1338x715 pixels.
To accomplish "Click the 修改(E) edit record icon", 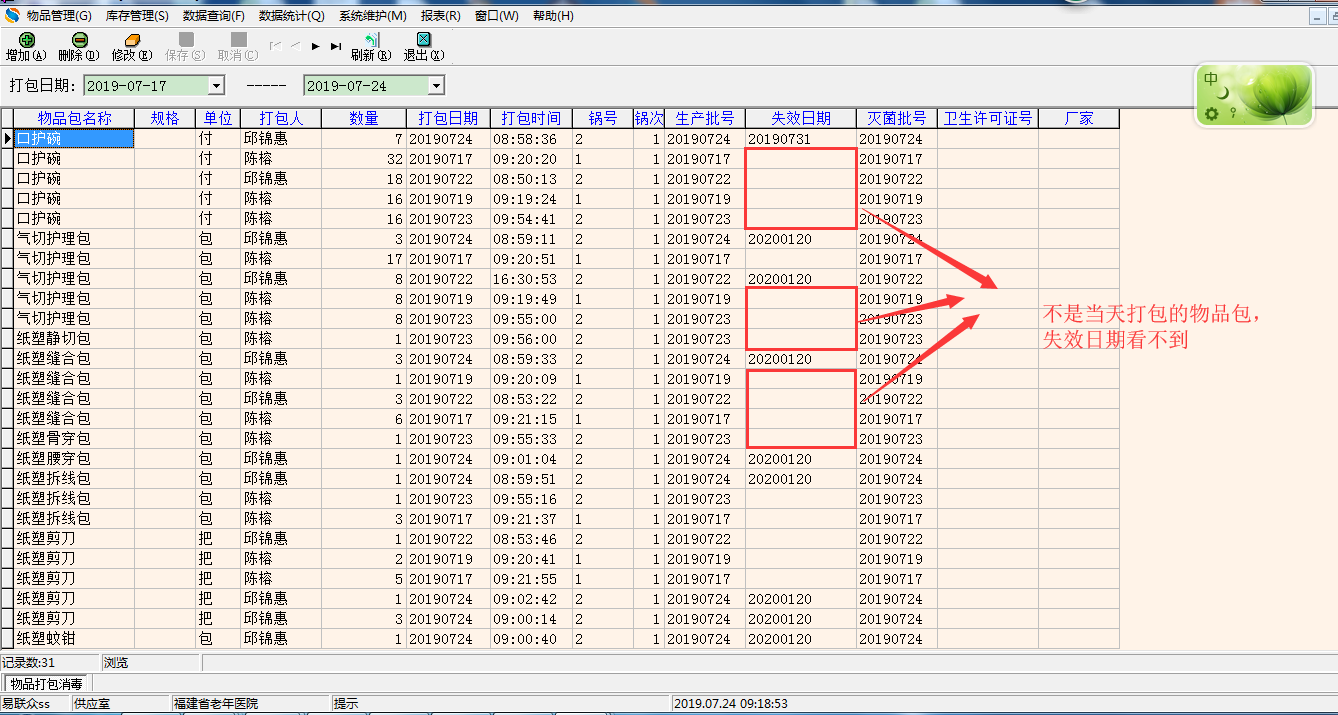I will click(x=132, y=40).
